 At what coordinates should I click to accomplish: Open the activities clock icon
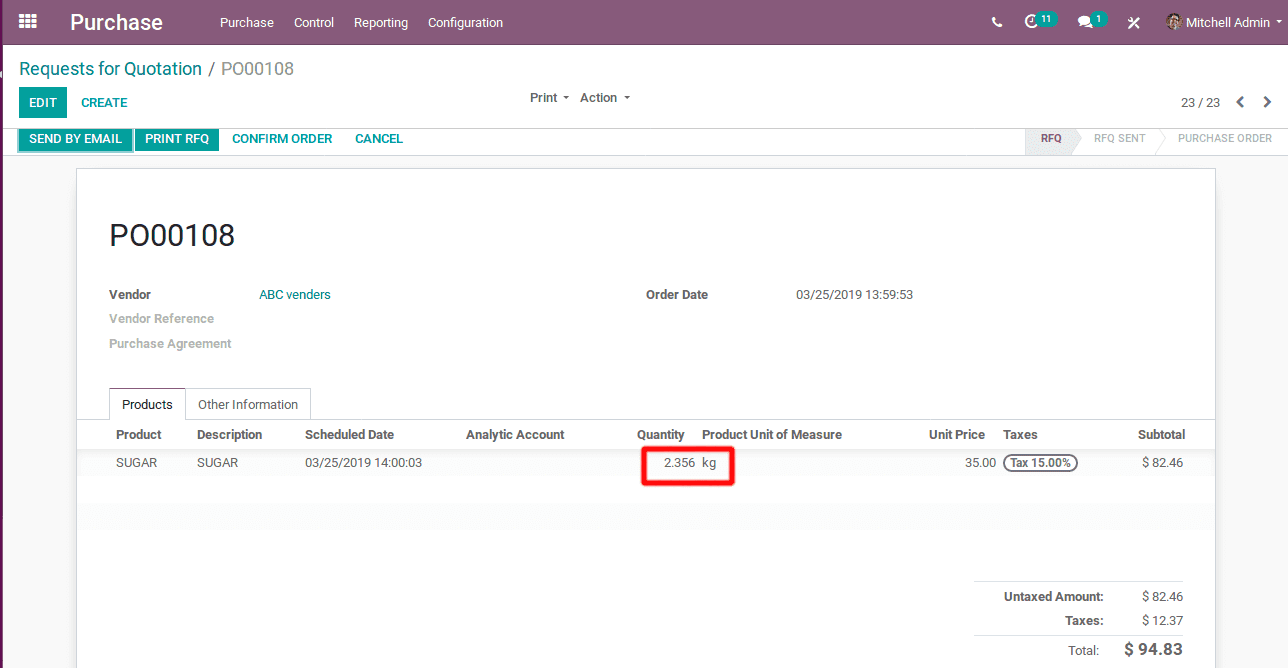(x=1032, y=22)
